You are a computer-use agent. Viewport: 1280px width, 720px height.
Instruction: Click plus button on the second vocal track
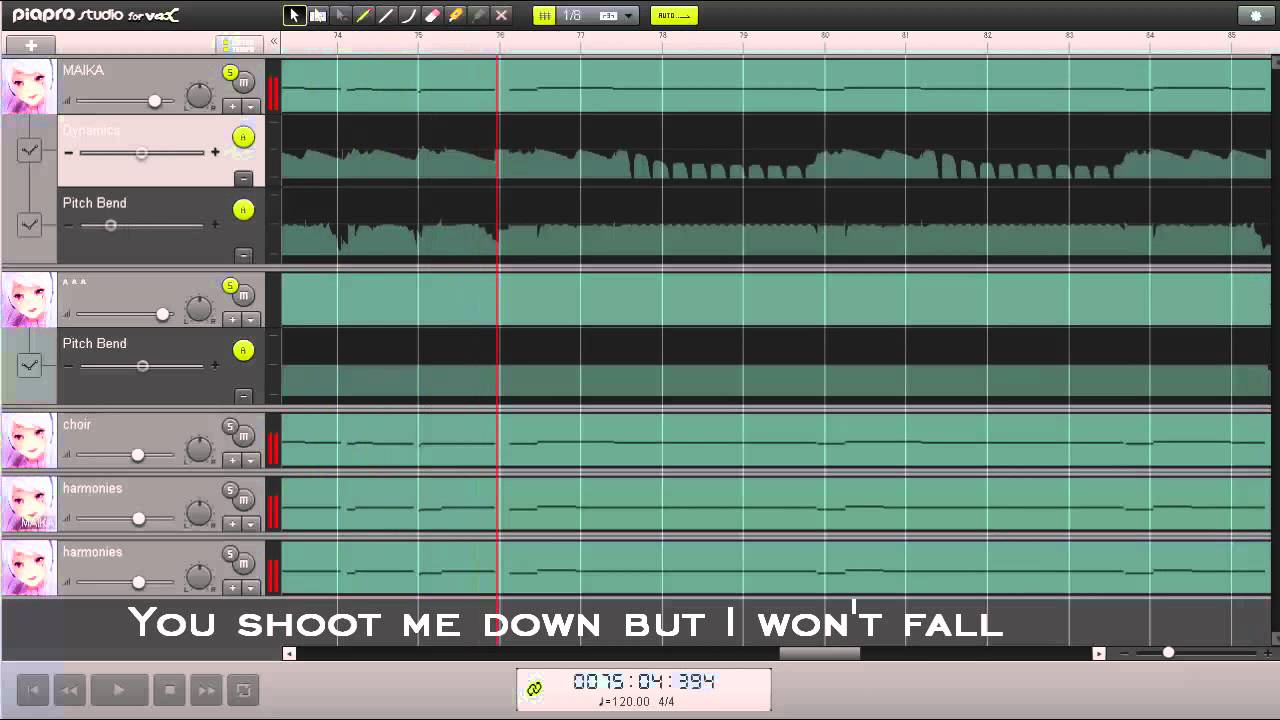click(232, 320)
